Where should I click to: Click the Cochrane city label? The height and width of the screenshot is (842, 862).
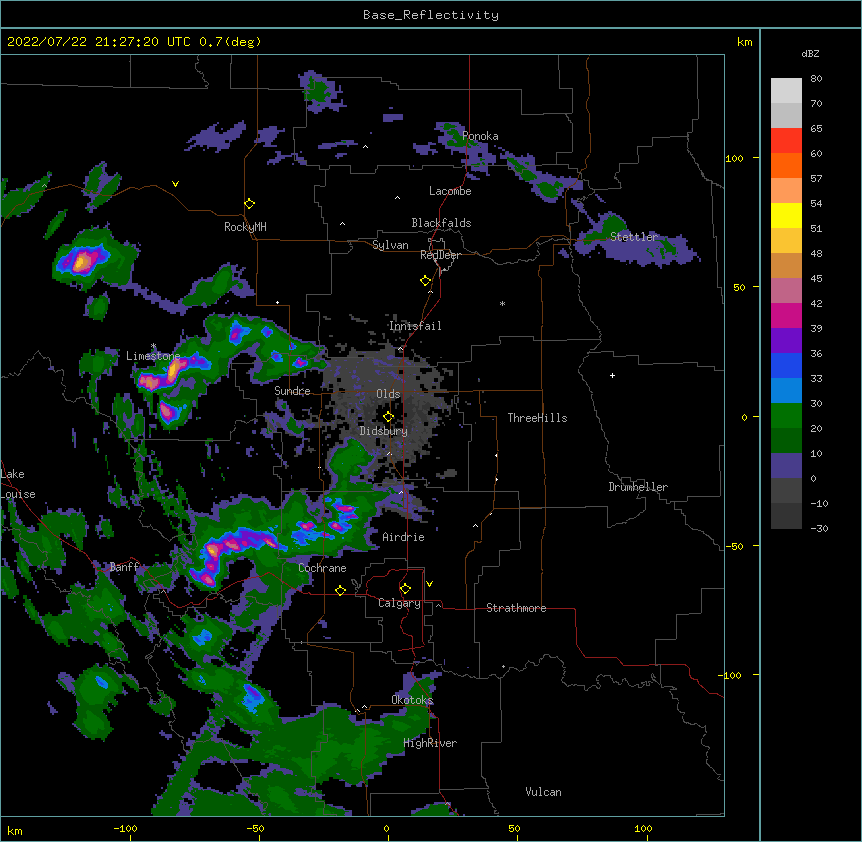click(322, 568)
